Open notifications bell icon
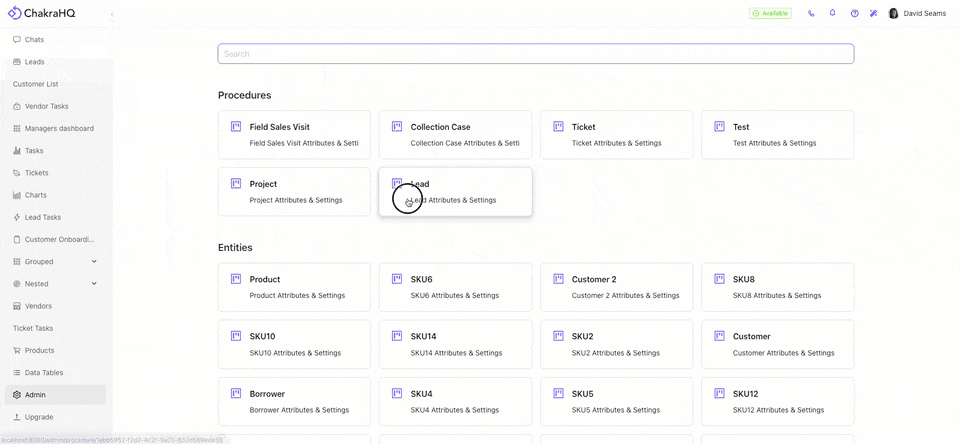Image resolution: width=960 pixels, height=444 pixels. pos(832,14)
